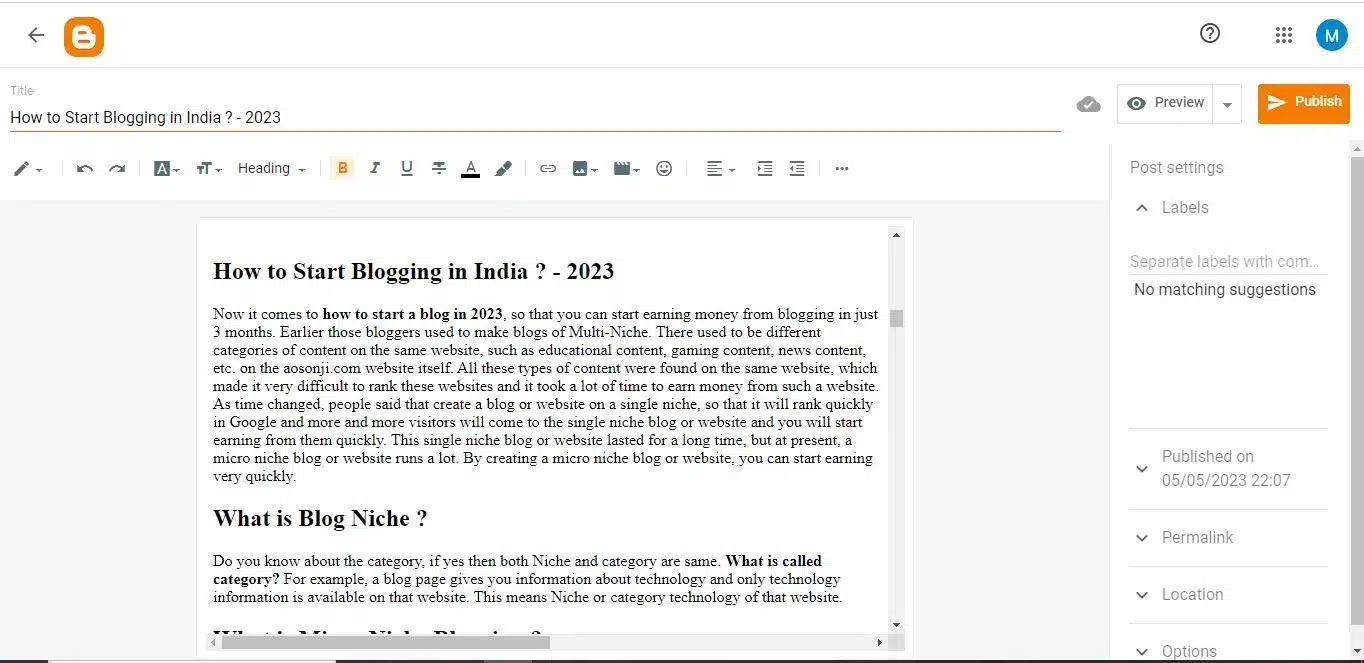Open the Google apps grid menu
The height and width of the screenshot is (663, 1364).
1284,34
